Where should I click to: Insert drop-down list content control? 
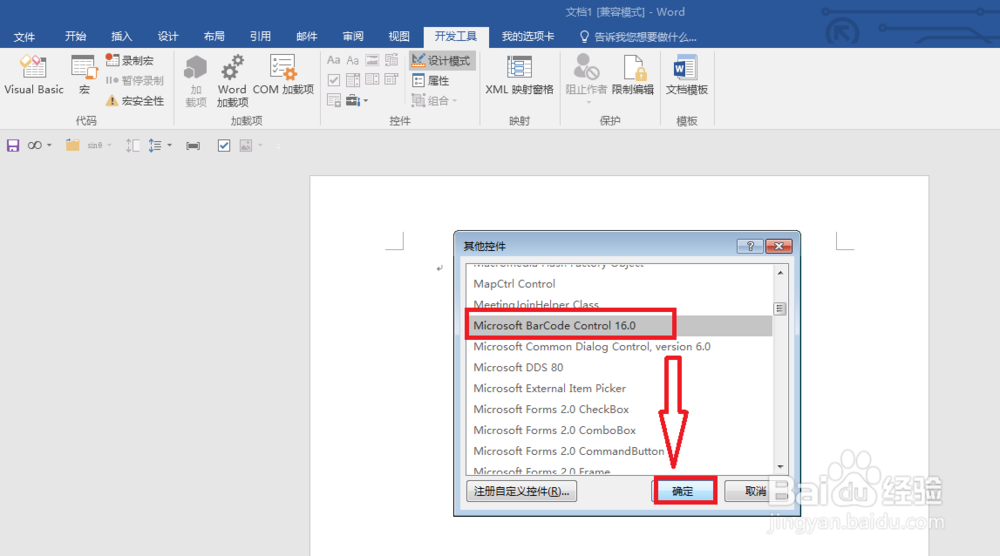(372, 80)
